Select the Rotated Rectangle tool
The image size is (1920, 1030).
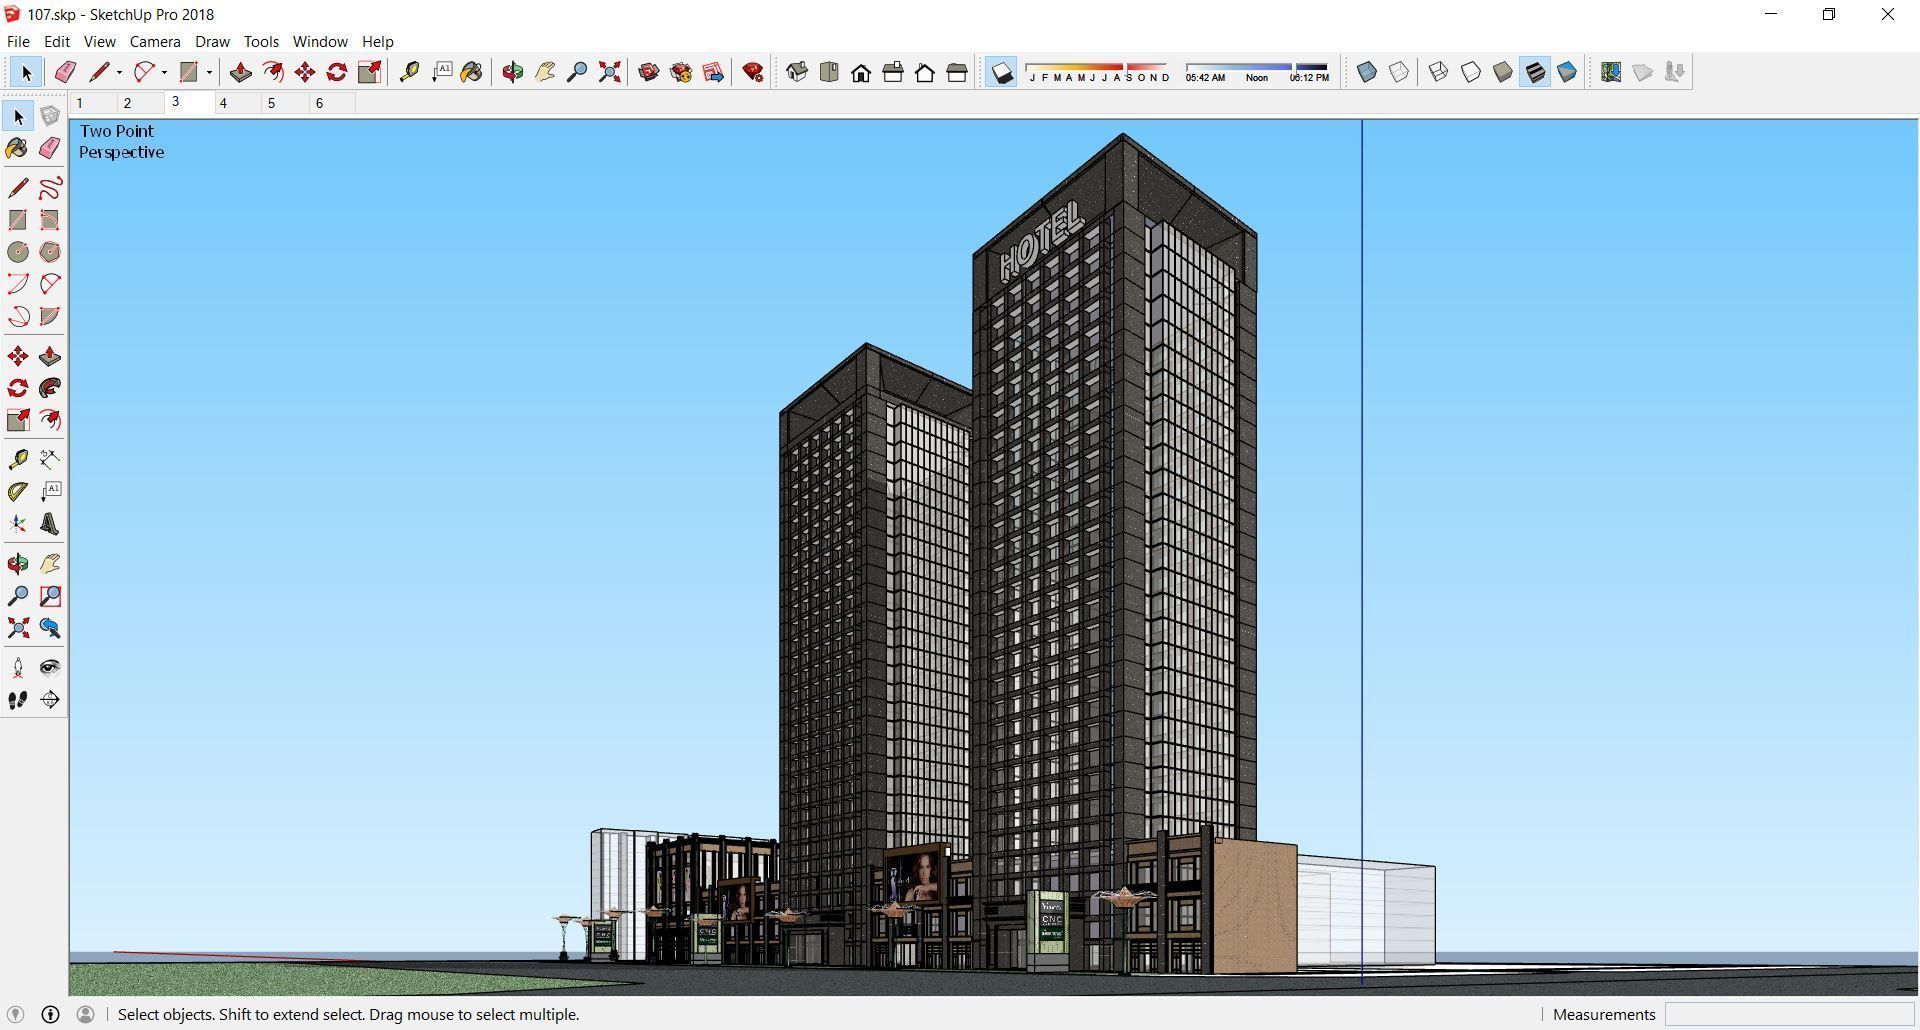[x=50, y=220]
